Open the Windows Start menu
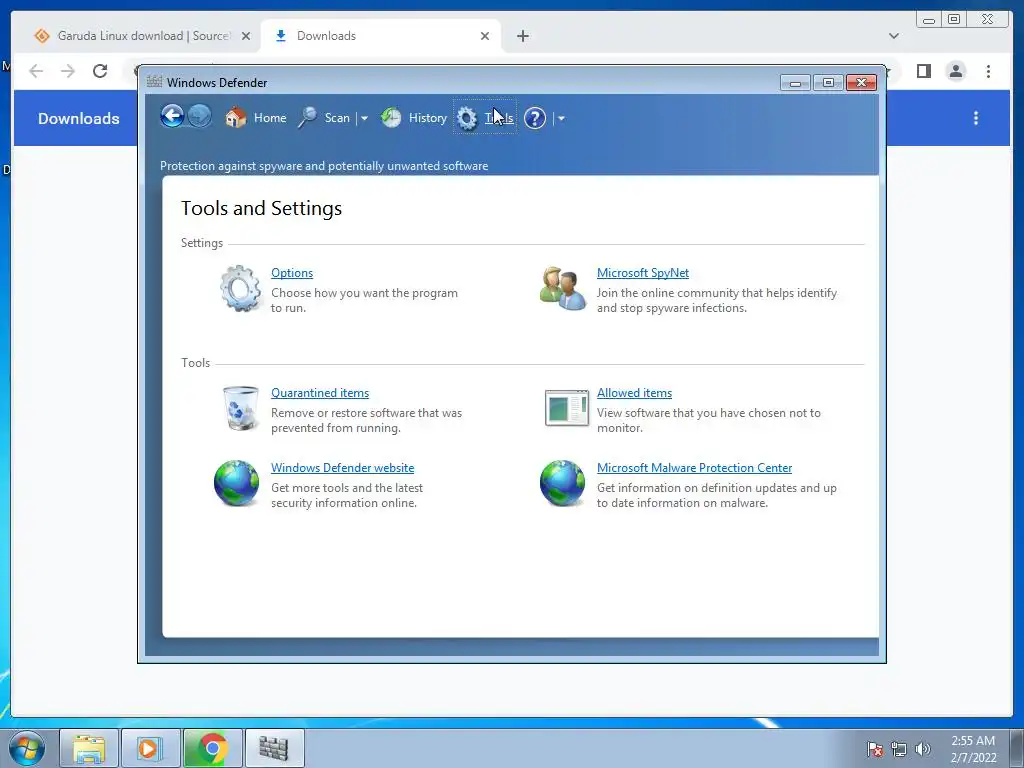 pos(27,748)
